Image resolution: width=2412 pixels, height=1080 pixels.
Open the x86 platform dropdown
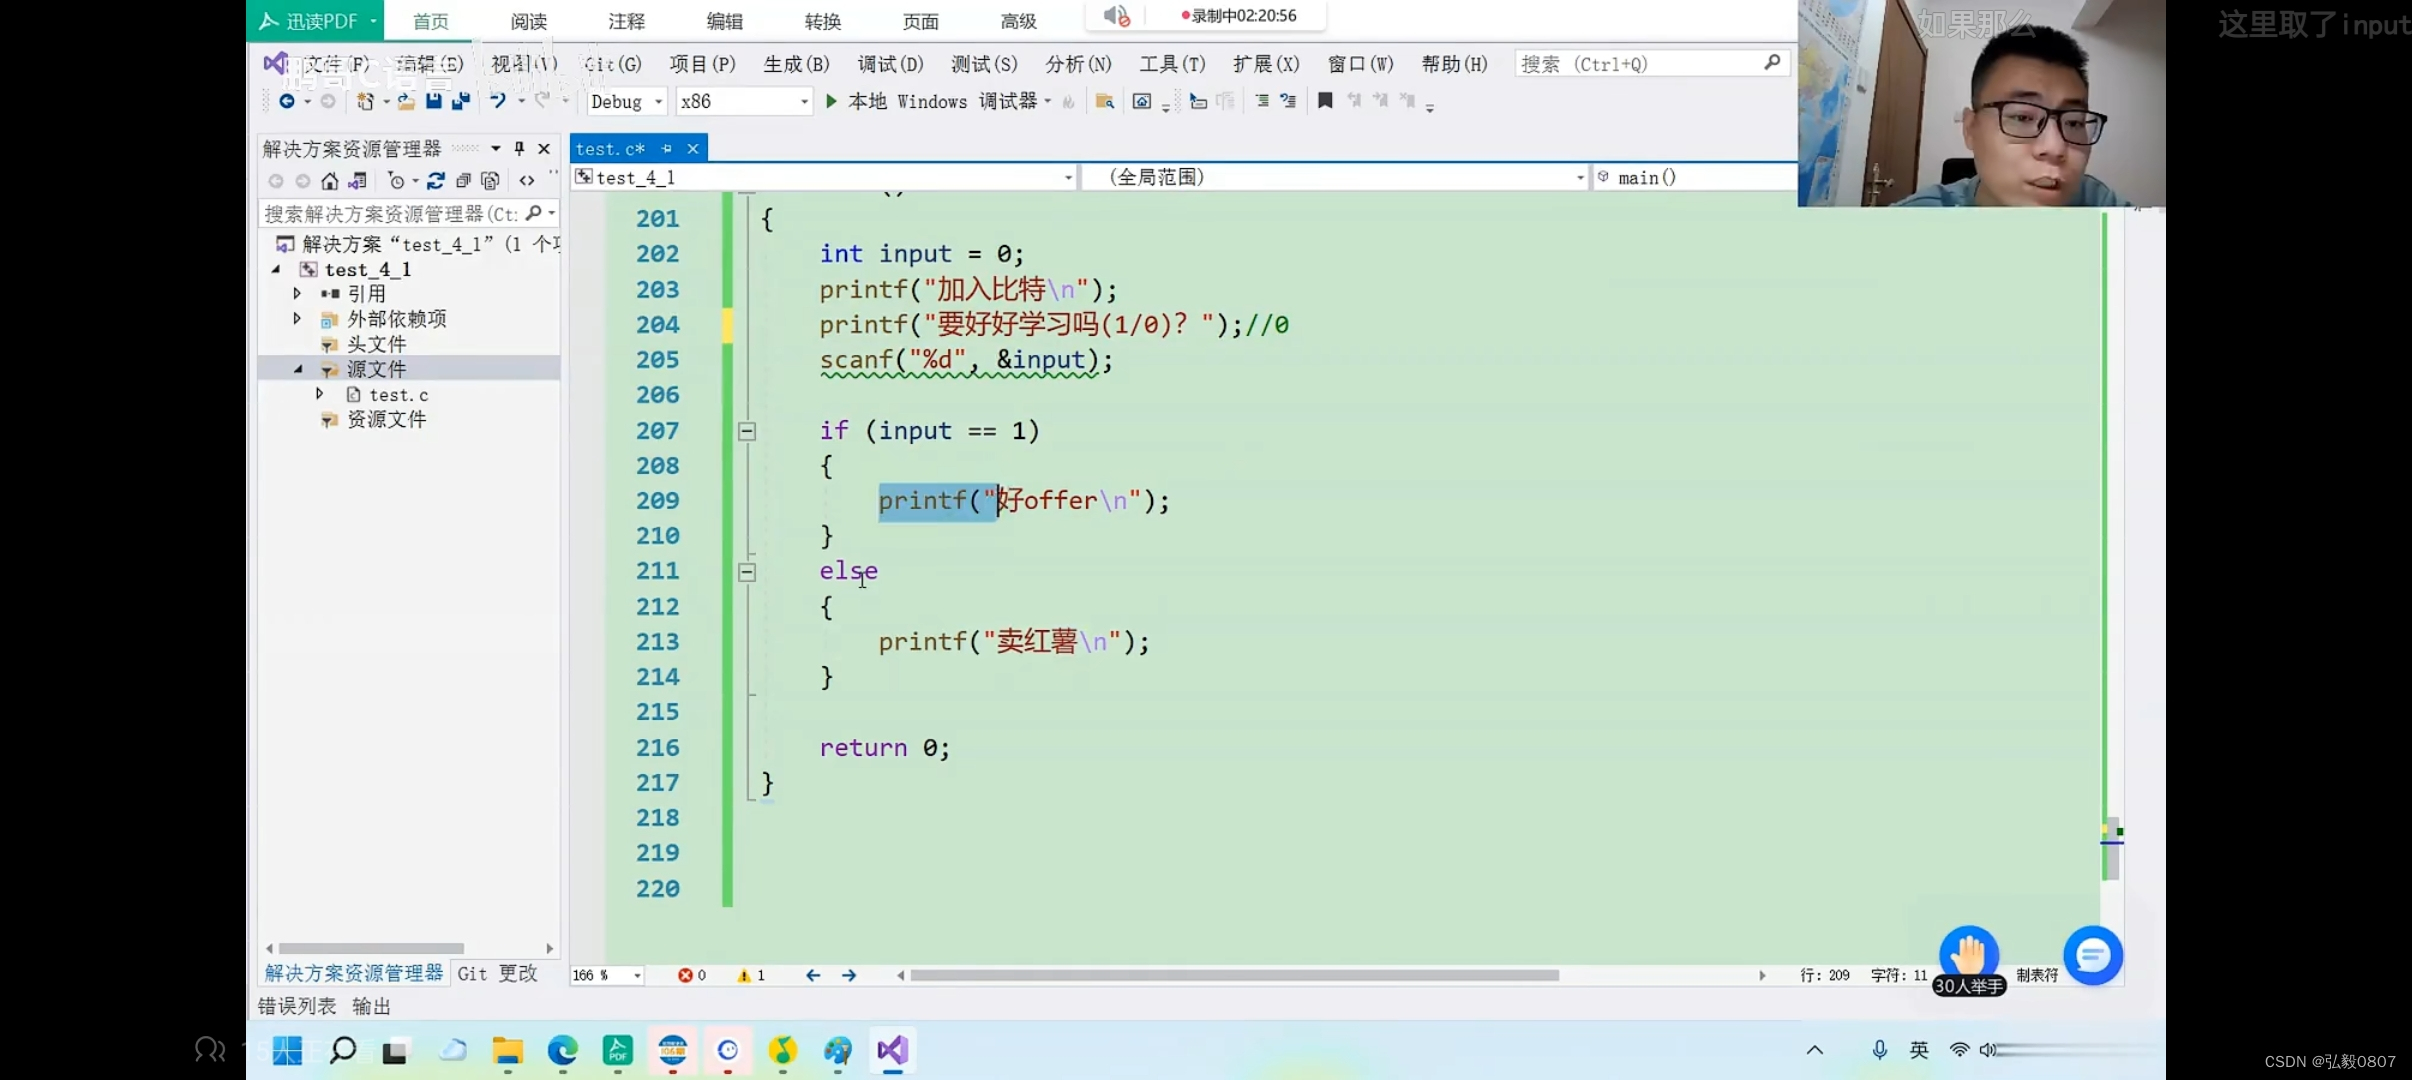point(743,101)
